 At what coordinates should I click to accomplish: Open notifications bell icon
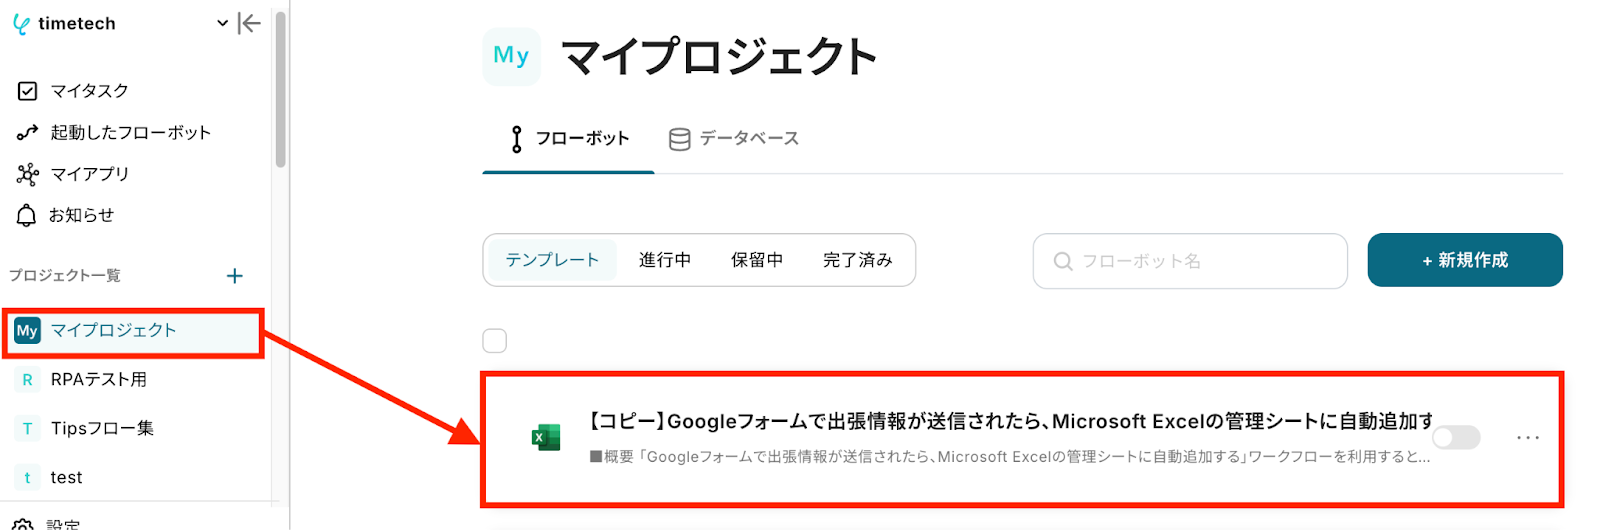click(x=27, y=215)
